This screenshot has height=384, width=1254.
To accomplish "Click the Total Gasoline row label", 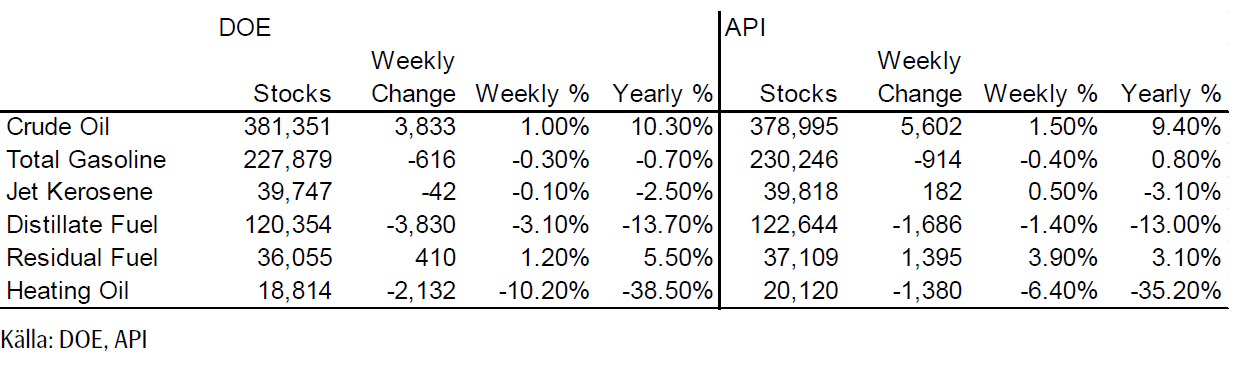I will (x=86, y=160).
